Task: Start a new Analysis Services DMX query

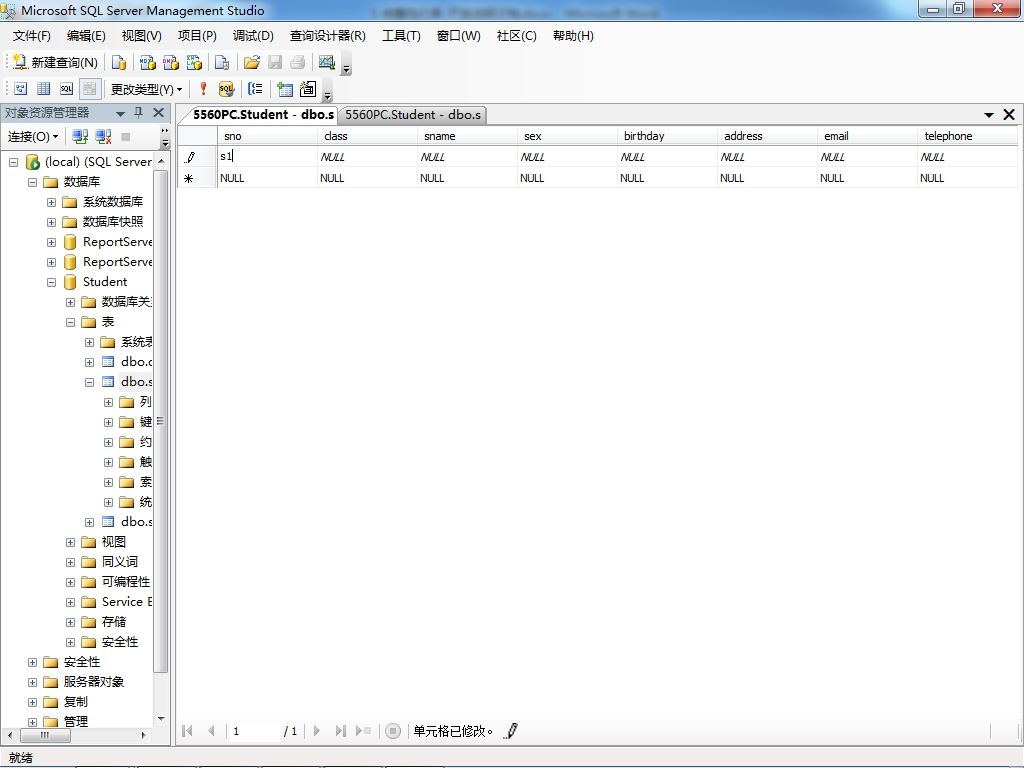Action: 171,62
